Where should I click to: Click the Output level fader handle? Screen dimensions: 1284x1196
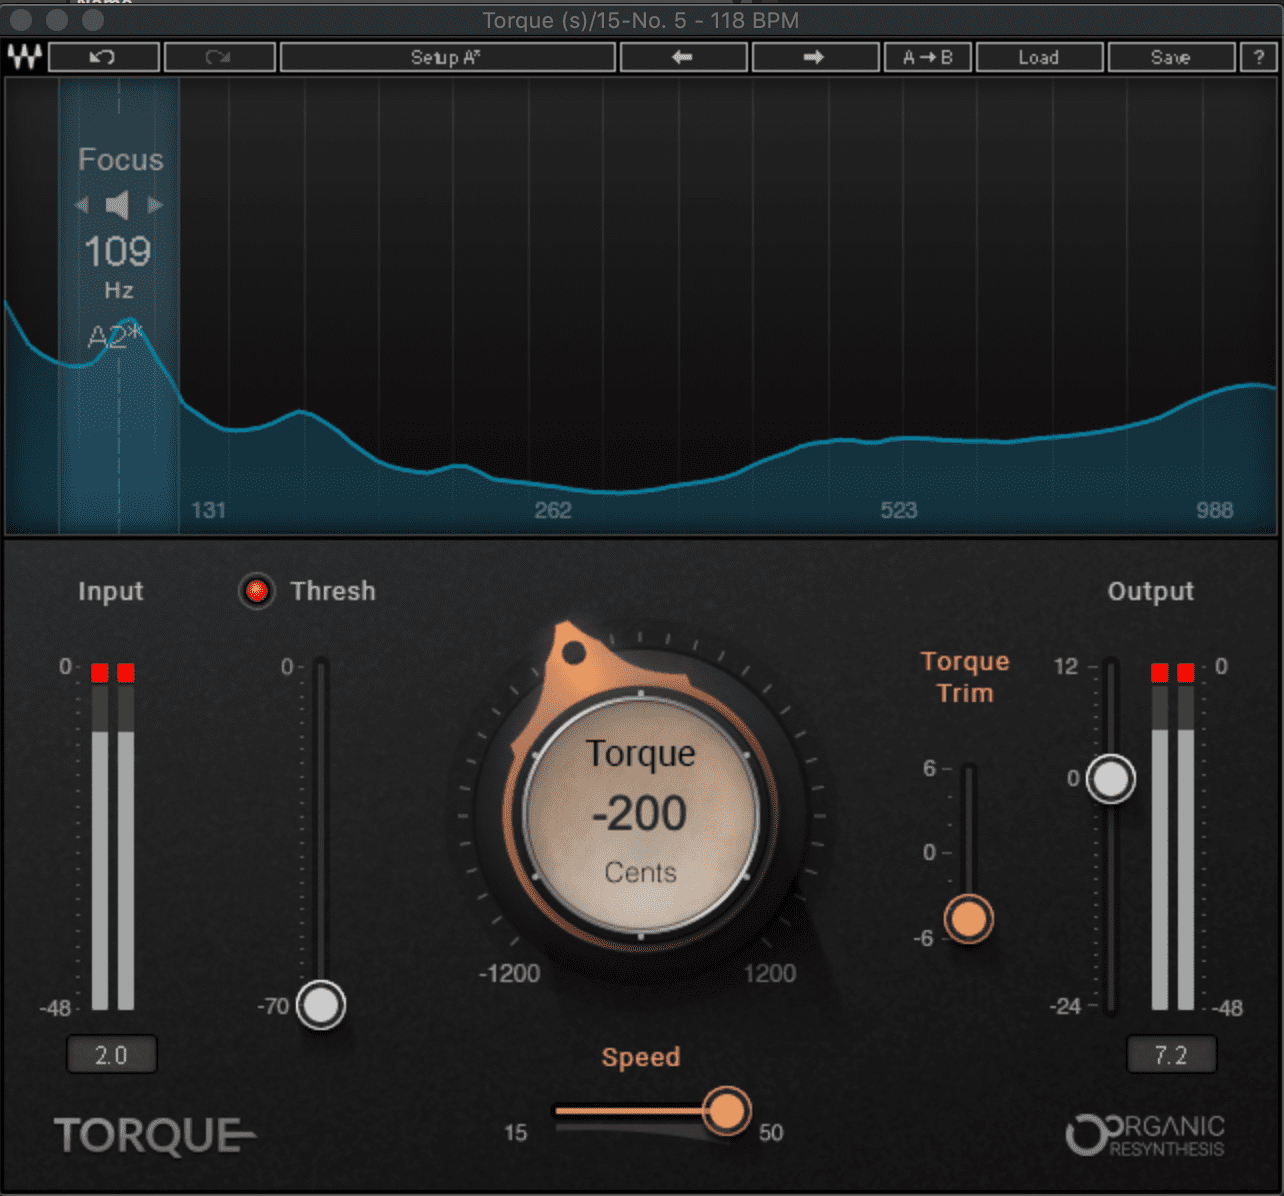[1111, 778]
